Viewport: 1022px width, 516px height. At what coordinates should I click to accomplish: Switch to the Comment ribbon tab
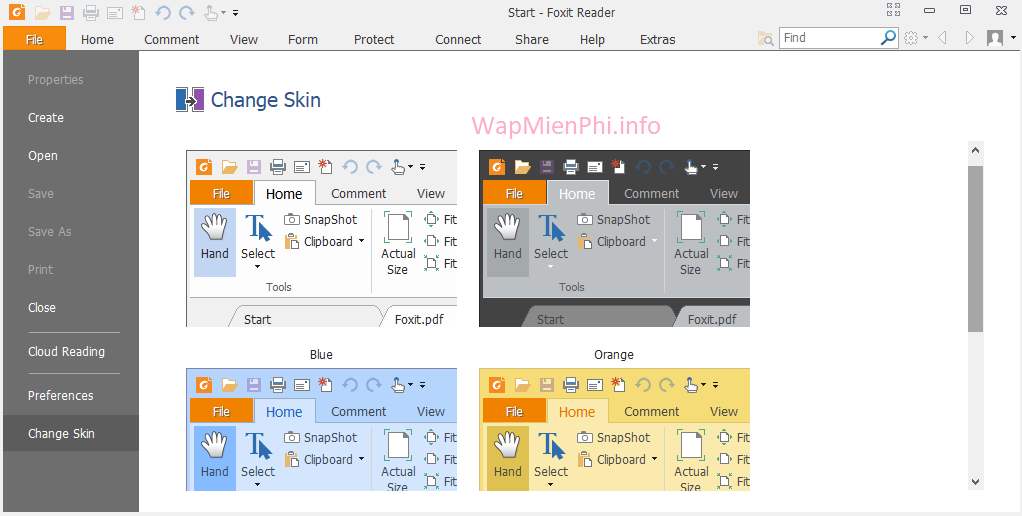pos(171,40)
